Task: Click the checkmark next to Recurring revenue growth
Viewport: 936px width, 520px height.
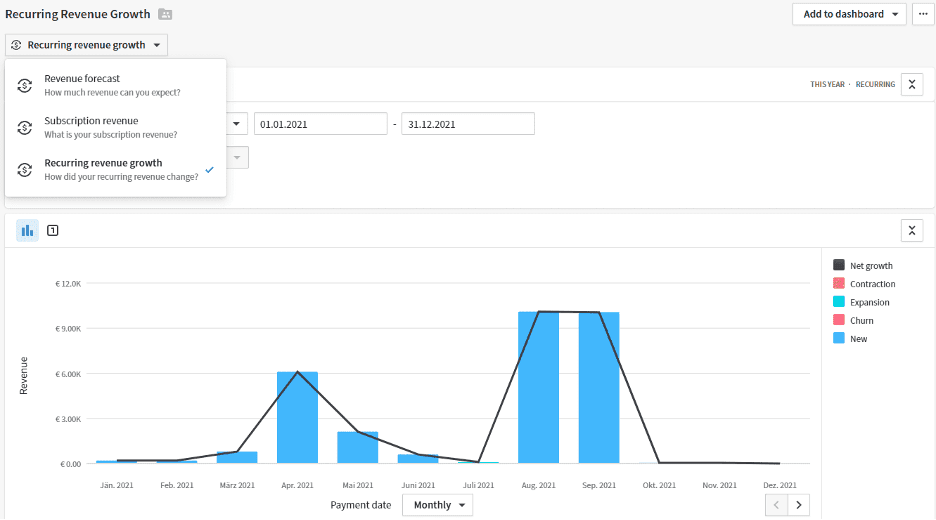Action: (210, 170)
